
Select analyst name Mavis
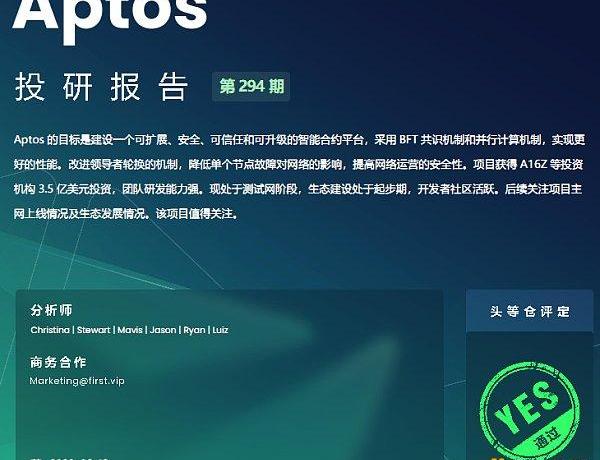coord(130,330)
